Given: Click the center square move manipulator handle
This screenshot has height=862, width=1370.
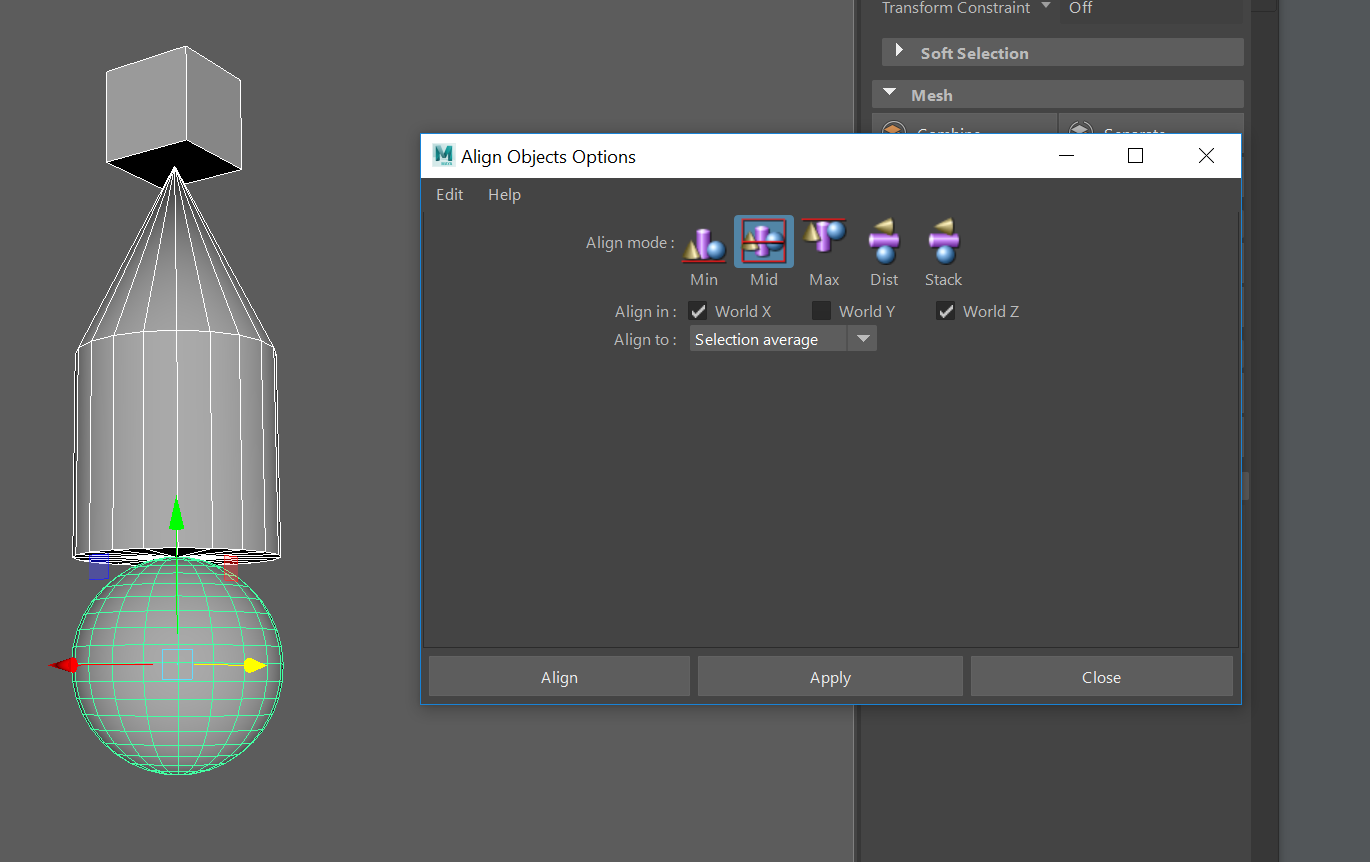Looking at the screenshot, I should coord(177,665).
